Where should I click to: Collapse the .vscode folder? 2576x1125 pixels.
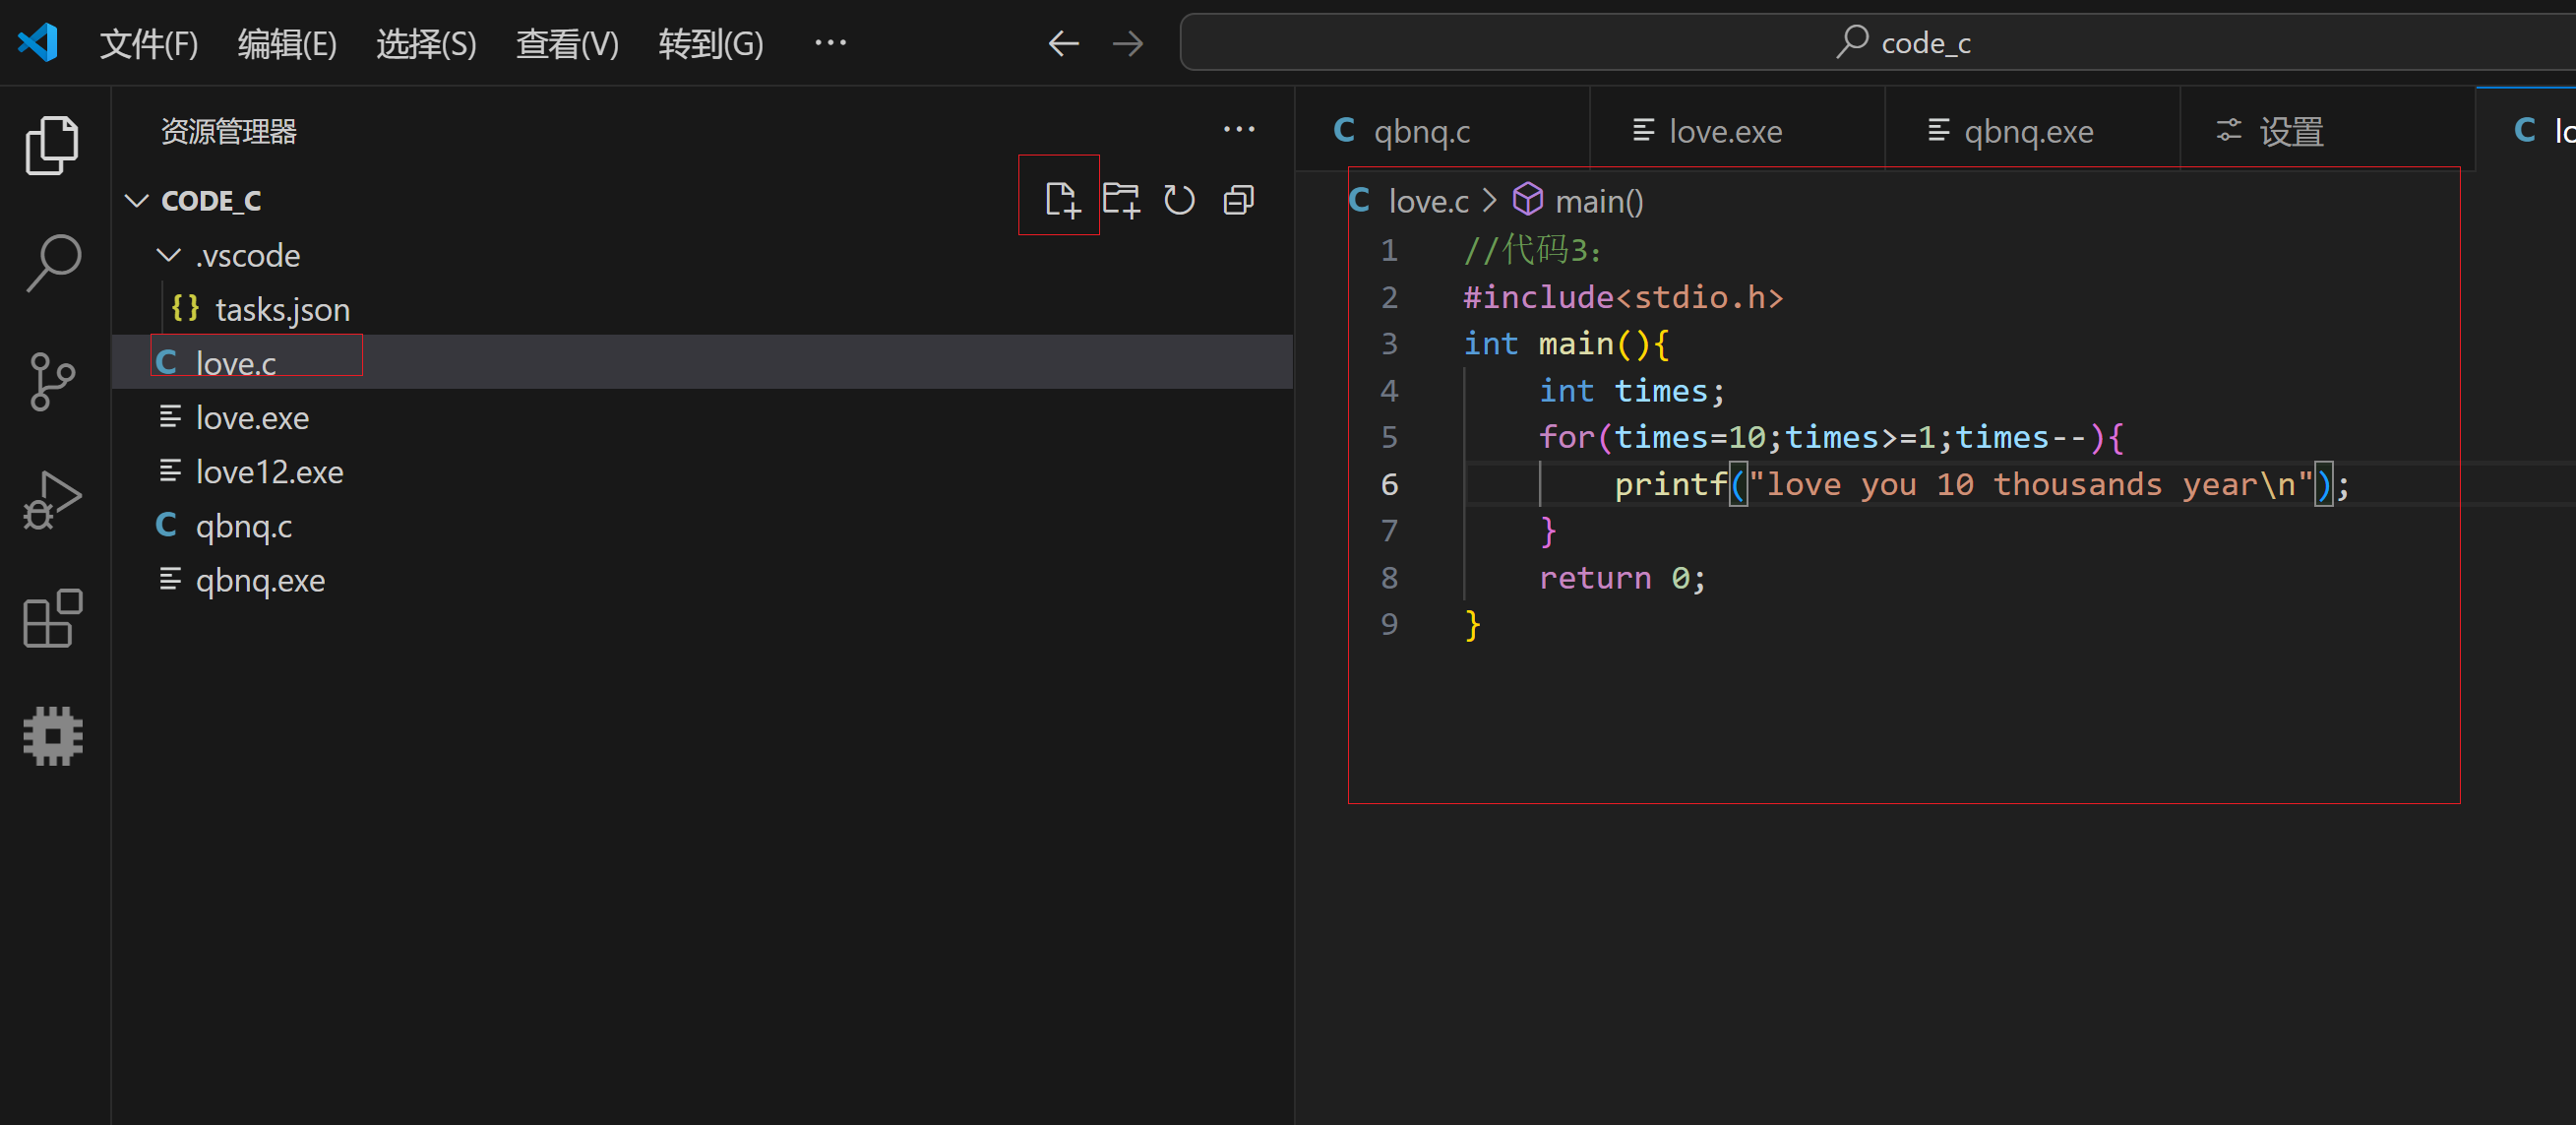click(x=169, y=255)
